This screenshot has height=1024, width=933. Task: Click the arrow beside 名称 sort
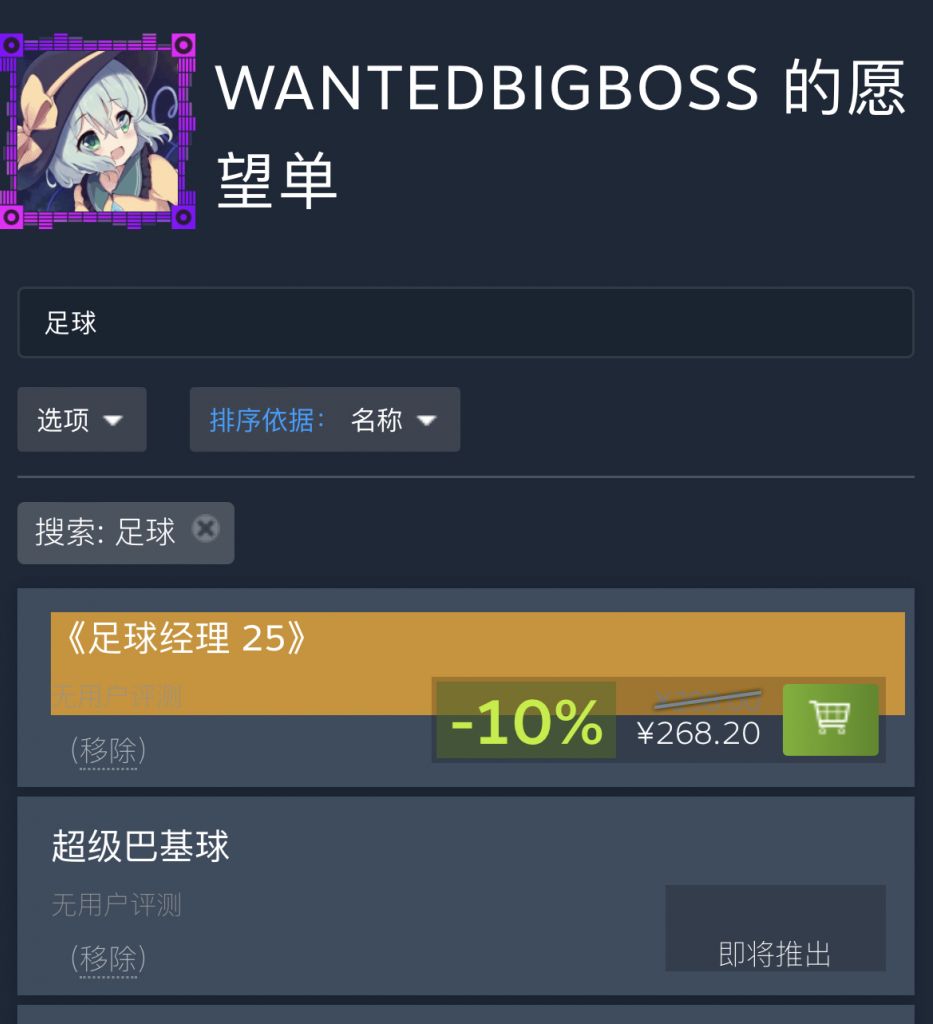point(426,420)
